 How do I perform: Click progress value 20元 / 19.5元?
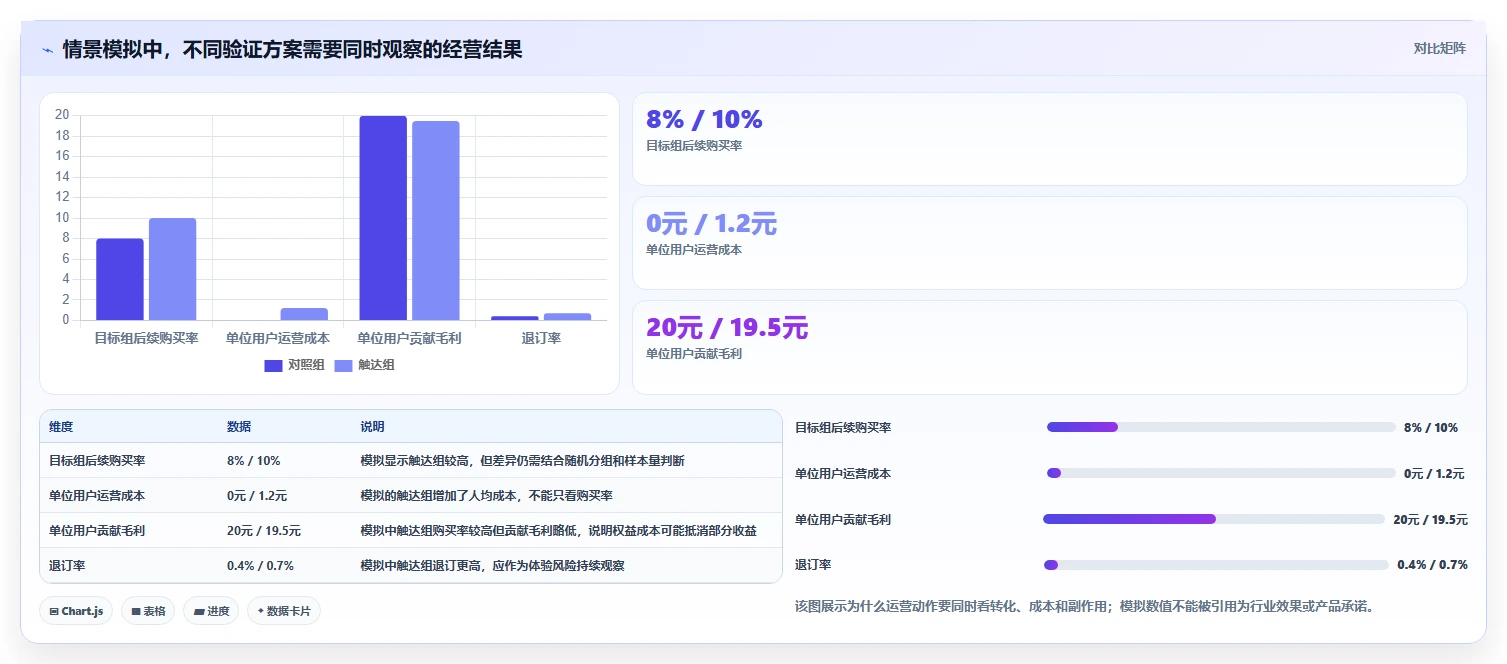click(x=1430, y=519)
